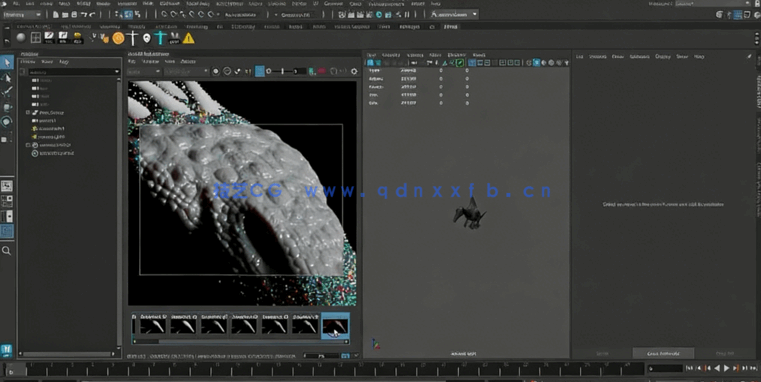Click the pencil icon in Attribute Editor header
This screenshot has height=382, width=761.
pos(749,56)
